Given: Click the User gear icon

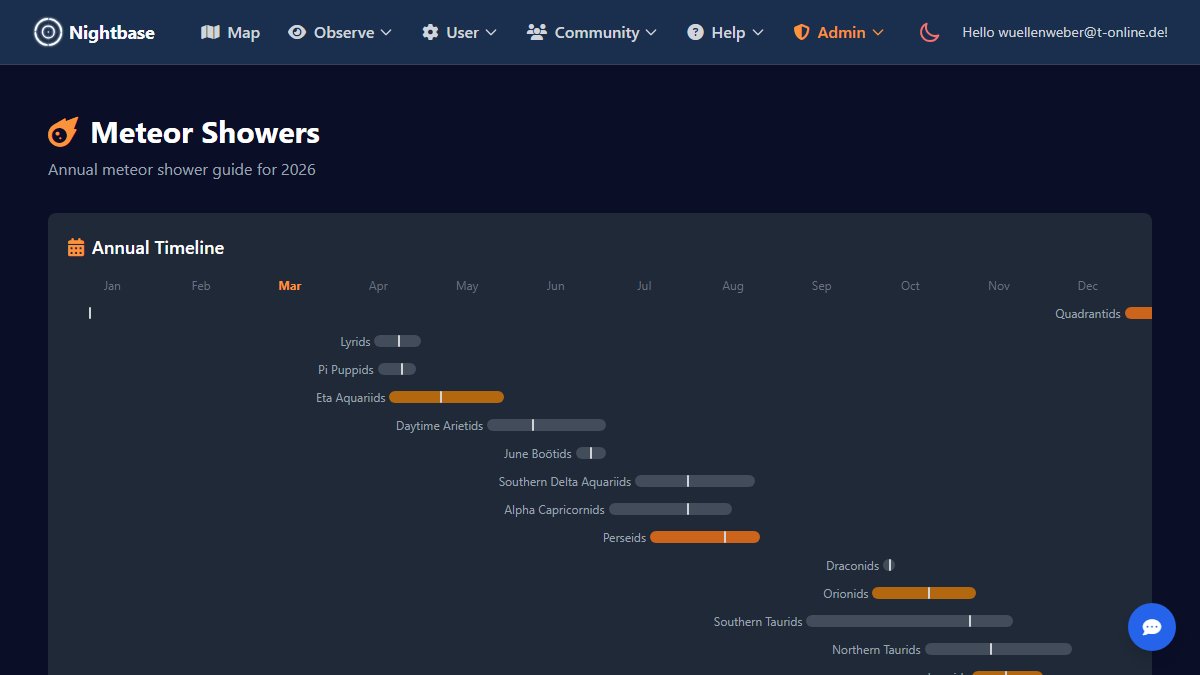Looking at the screenshot, I should 430,32.
